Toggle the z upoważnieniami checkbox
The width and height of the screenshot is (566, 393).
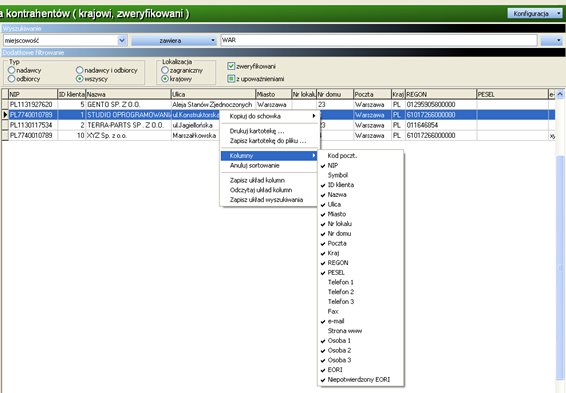(x=231, y=79)
